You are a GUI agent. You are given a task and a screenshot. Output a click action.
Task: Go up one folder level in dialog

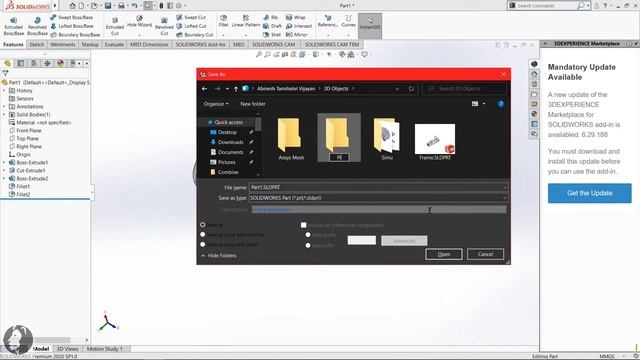pos(236,89)
